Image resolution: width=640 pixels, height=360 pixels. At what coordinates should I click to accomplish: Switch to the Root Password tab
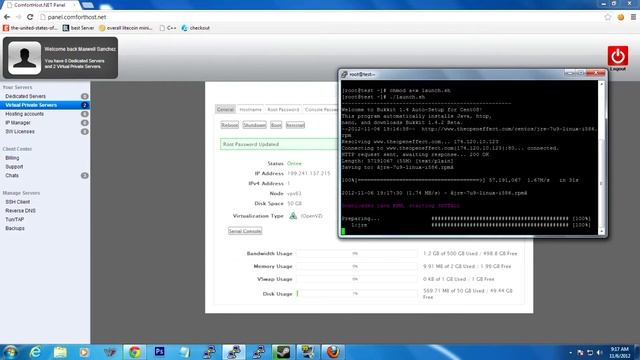283,109
